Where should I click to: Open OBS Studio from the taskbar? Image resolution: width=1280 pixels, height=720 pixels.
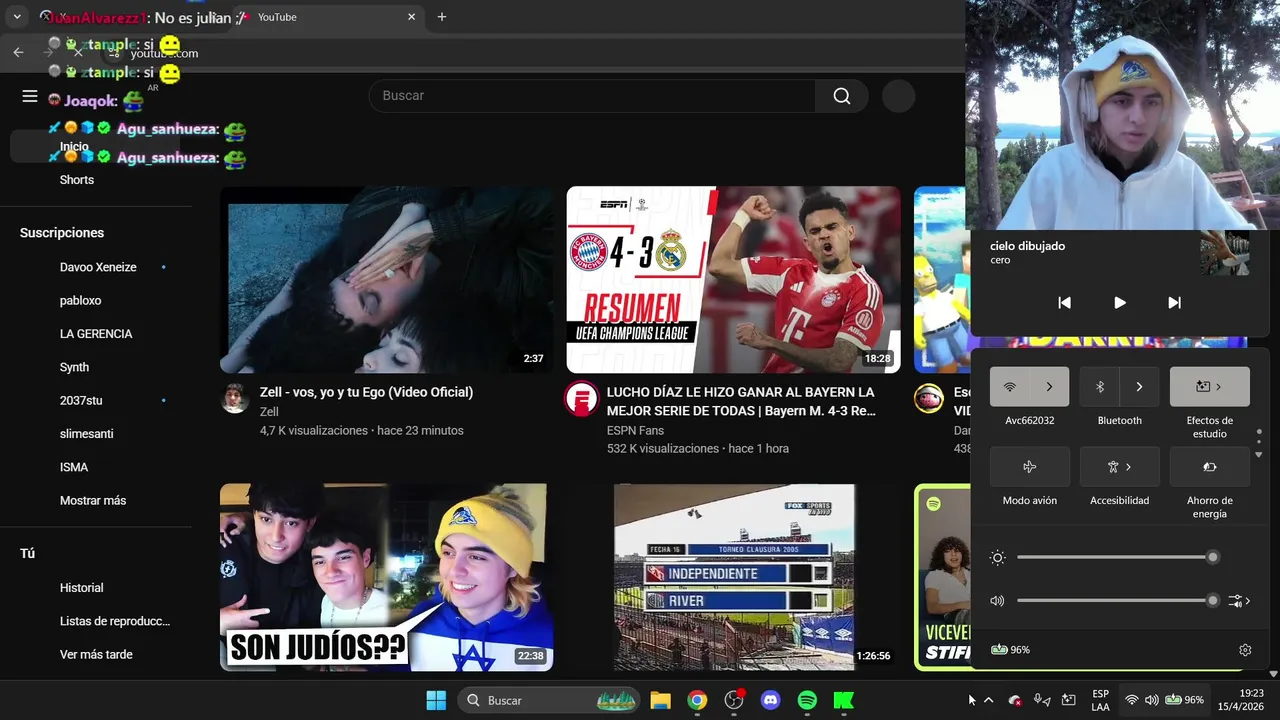[734, 700]
